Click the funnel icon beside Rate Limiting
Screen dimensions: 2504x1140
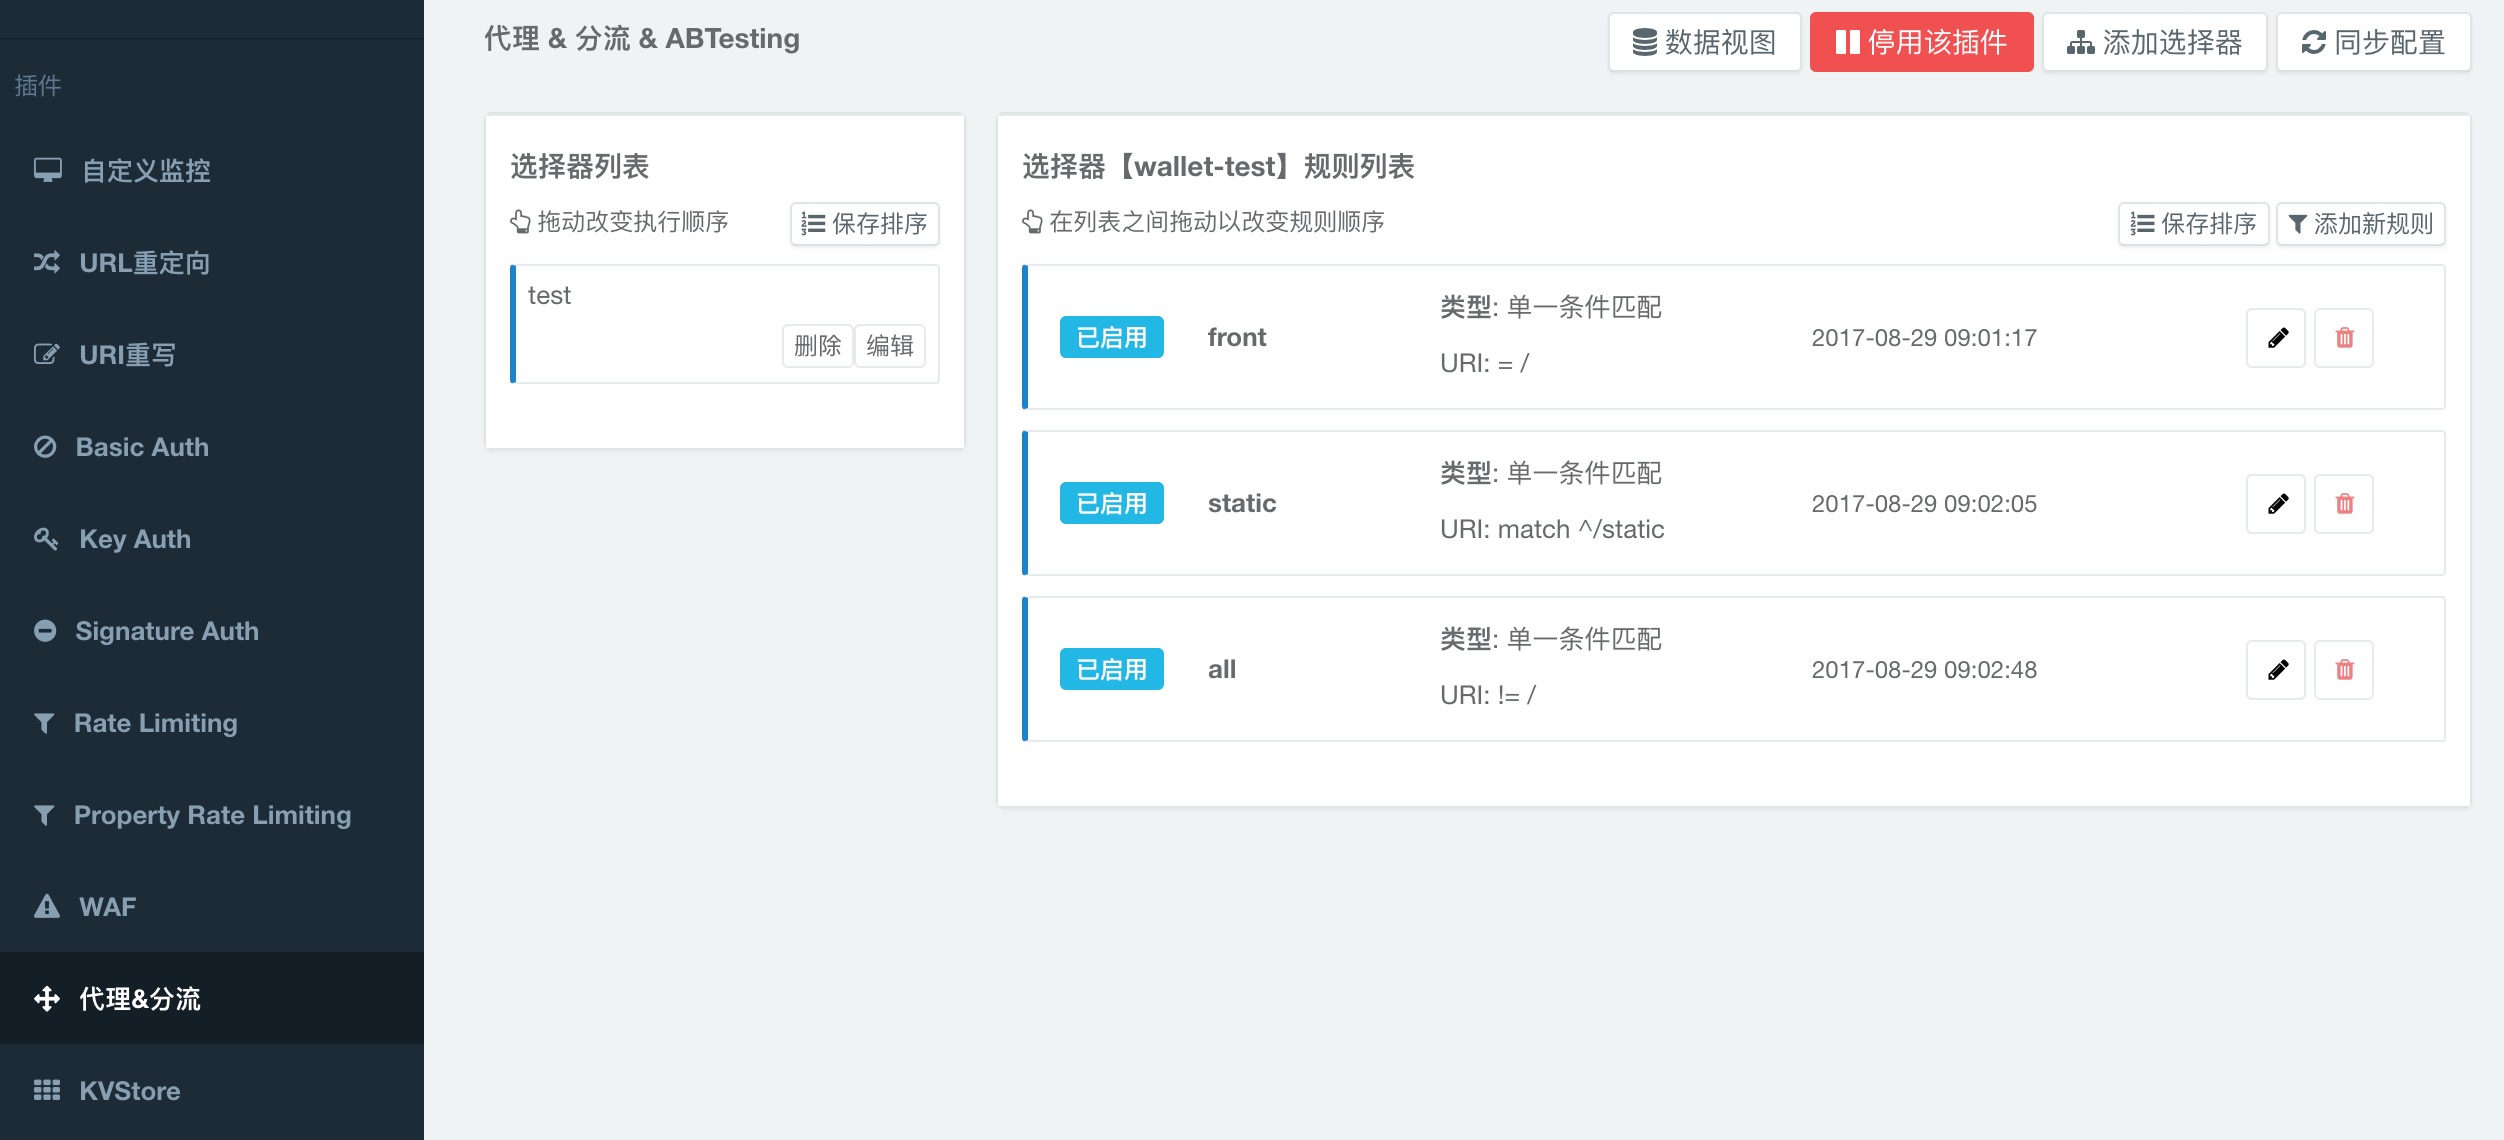click(x=44, y=722)
